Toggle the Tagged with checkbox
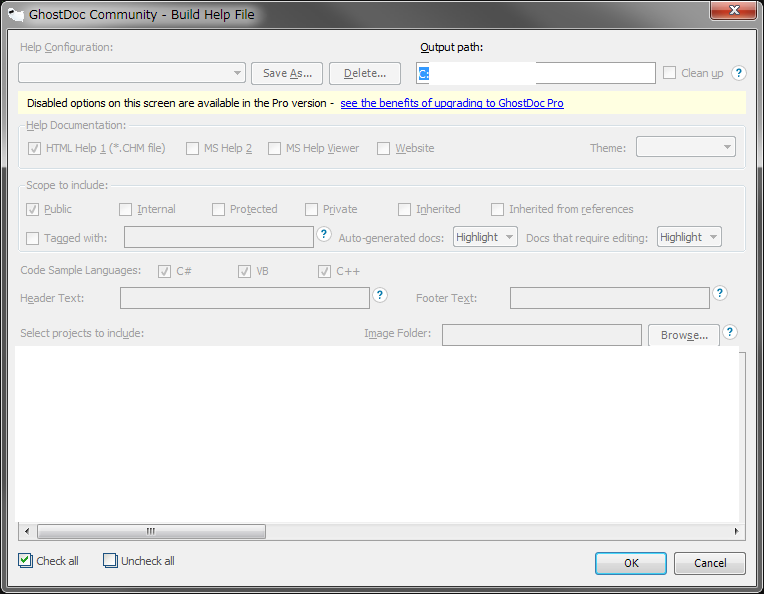764x594 pixels. pos(33,238)
